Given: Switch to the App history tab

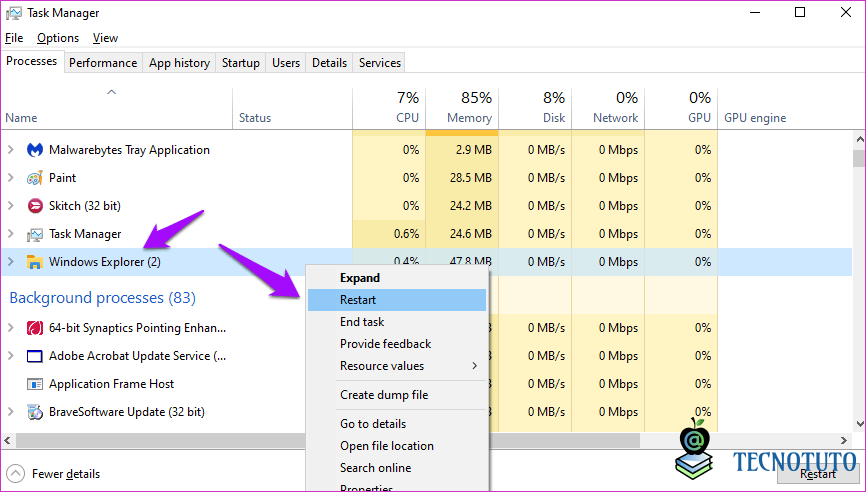Looking at the screenshot, I should pos(179,63).
